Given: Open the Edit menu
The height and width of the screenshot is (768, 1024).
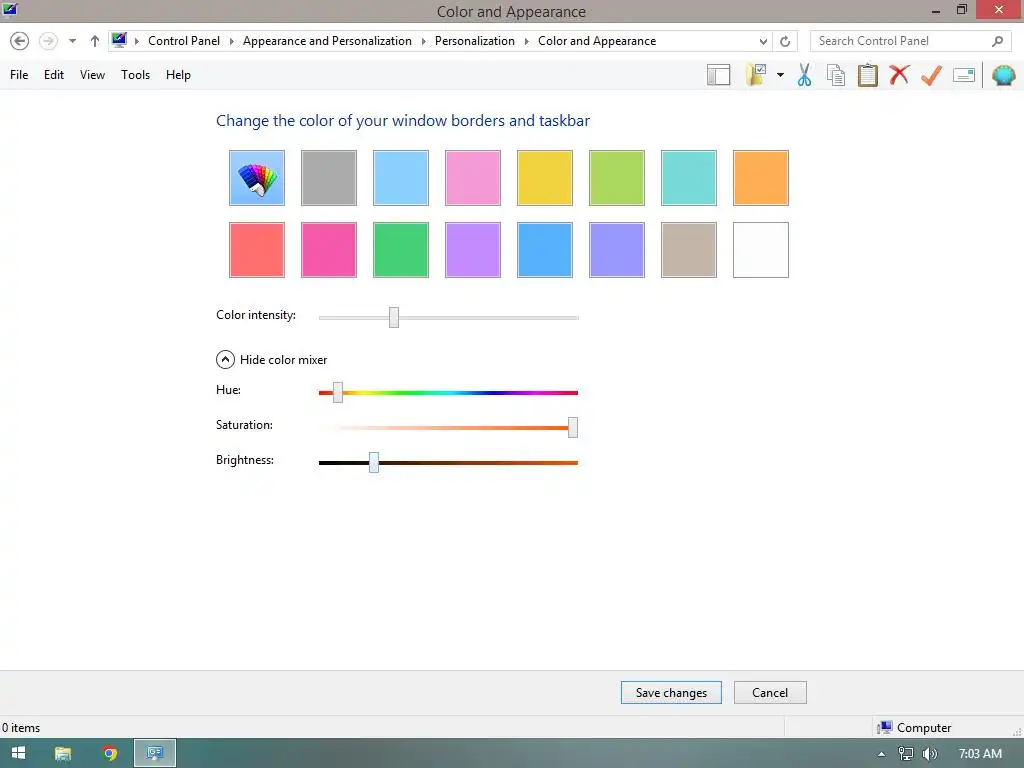Looking at the screenshot, I should (54, 74).
